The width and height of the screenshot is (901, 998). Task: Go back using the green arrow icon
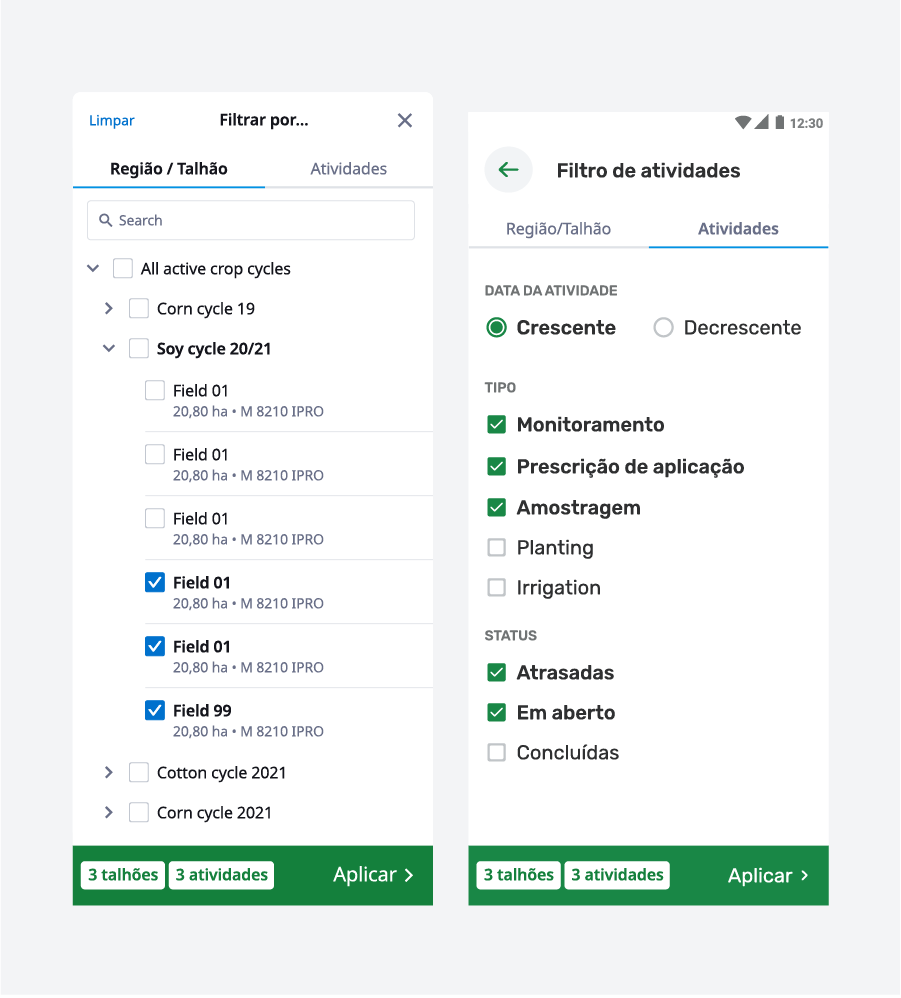508,169
